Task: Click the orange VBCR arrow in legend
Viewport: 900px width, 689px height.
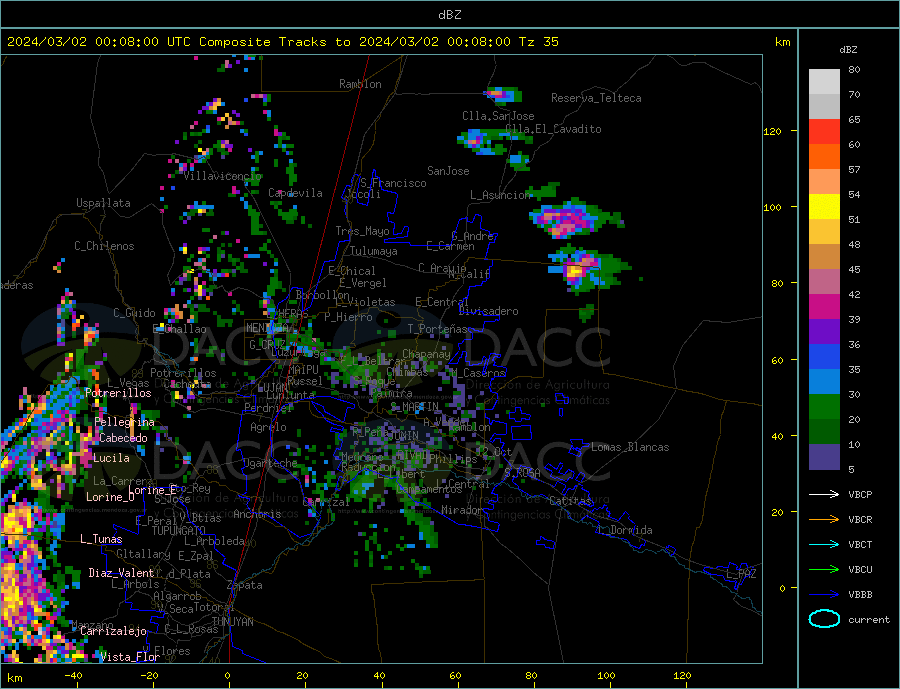Action: point(824,520)
